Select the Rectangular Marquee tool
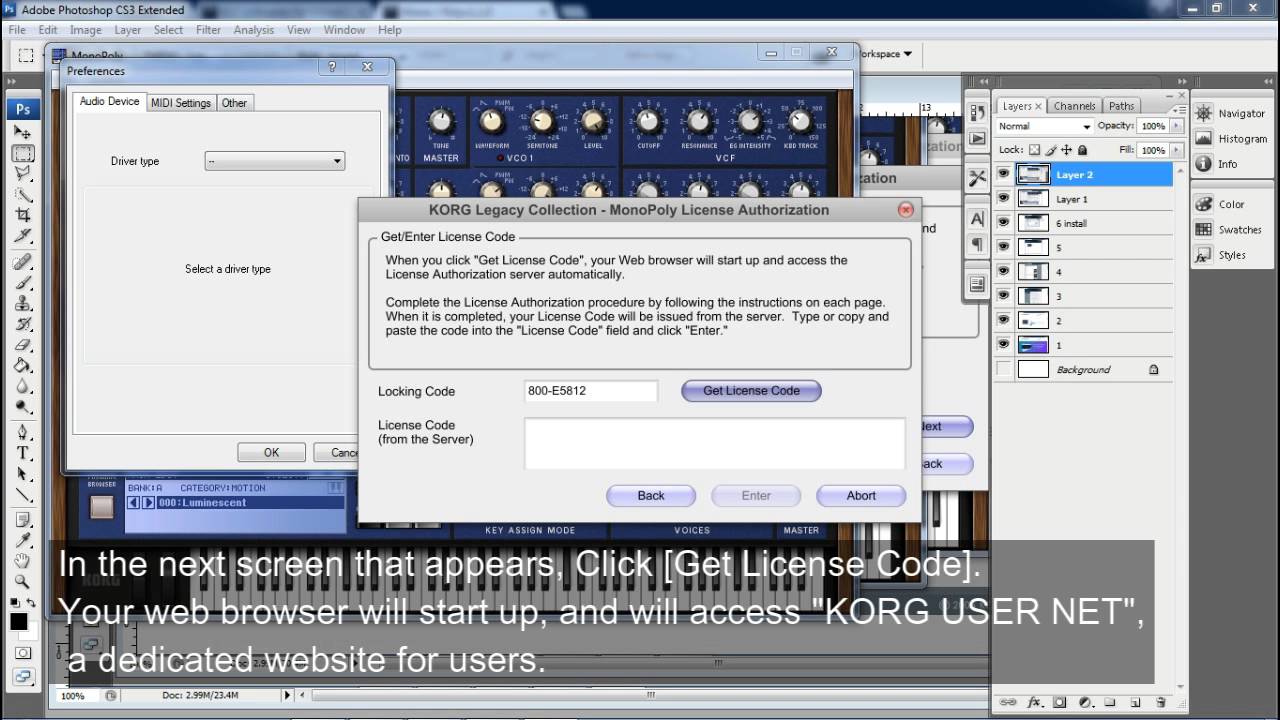The width and height of the screenshot is (1280, 720). (23, 153)
